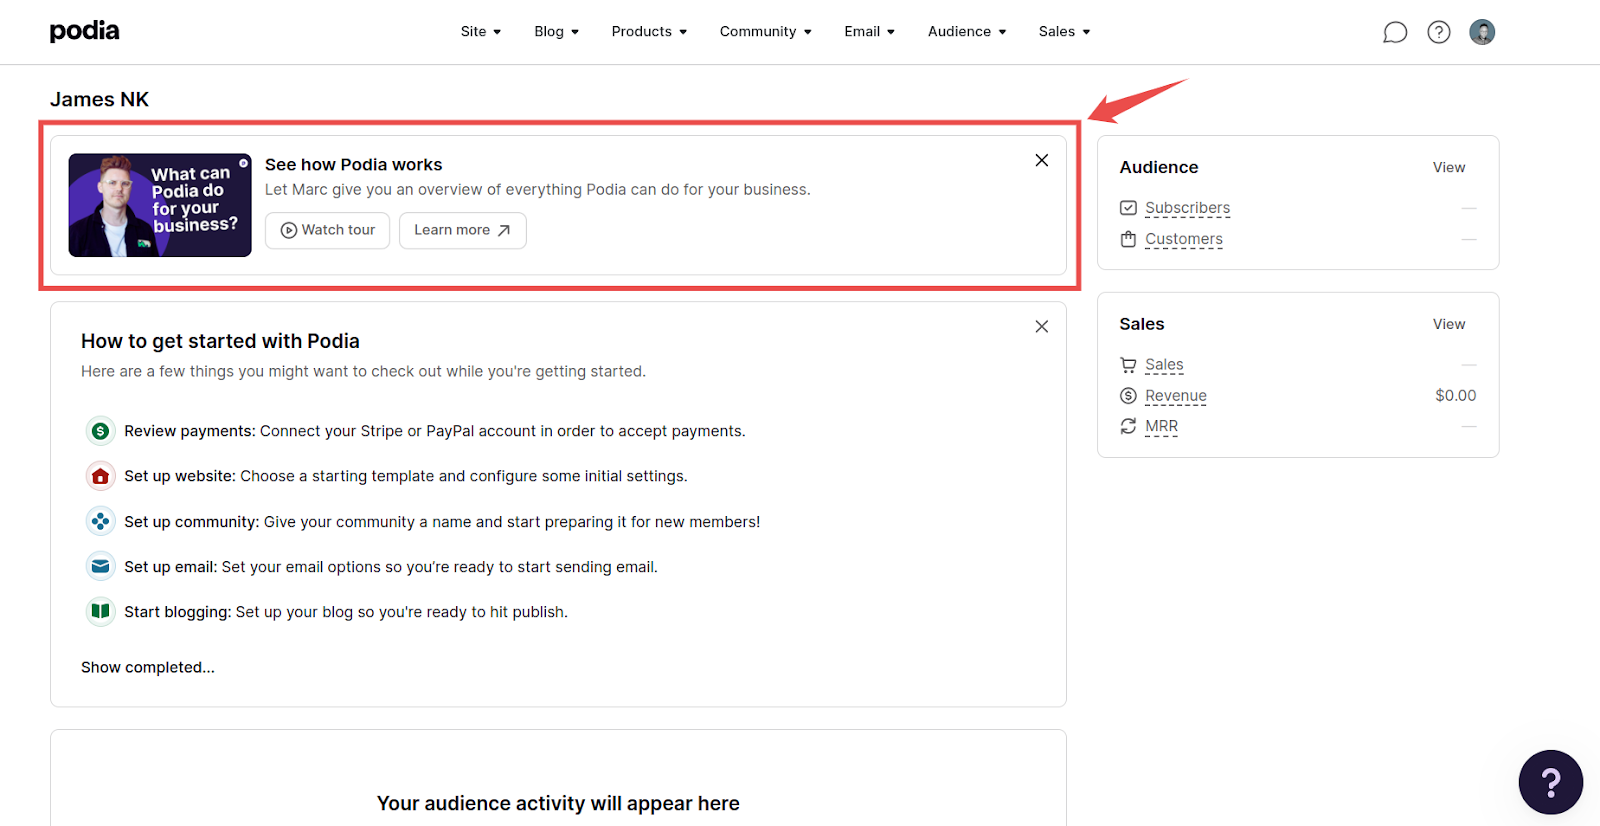
Task: Open the floating help widget button
Action: (x=1550, y=782)
